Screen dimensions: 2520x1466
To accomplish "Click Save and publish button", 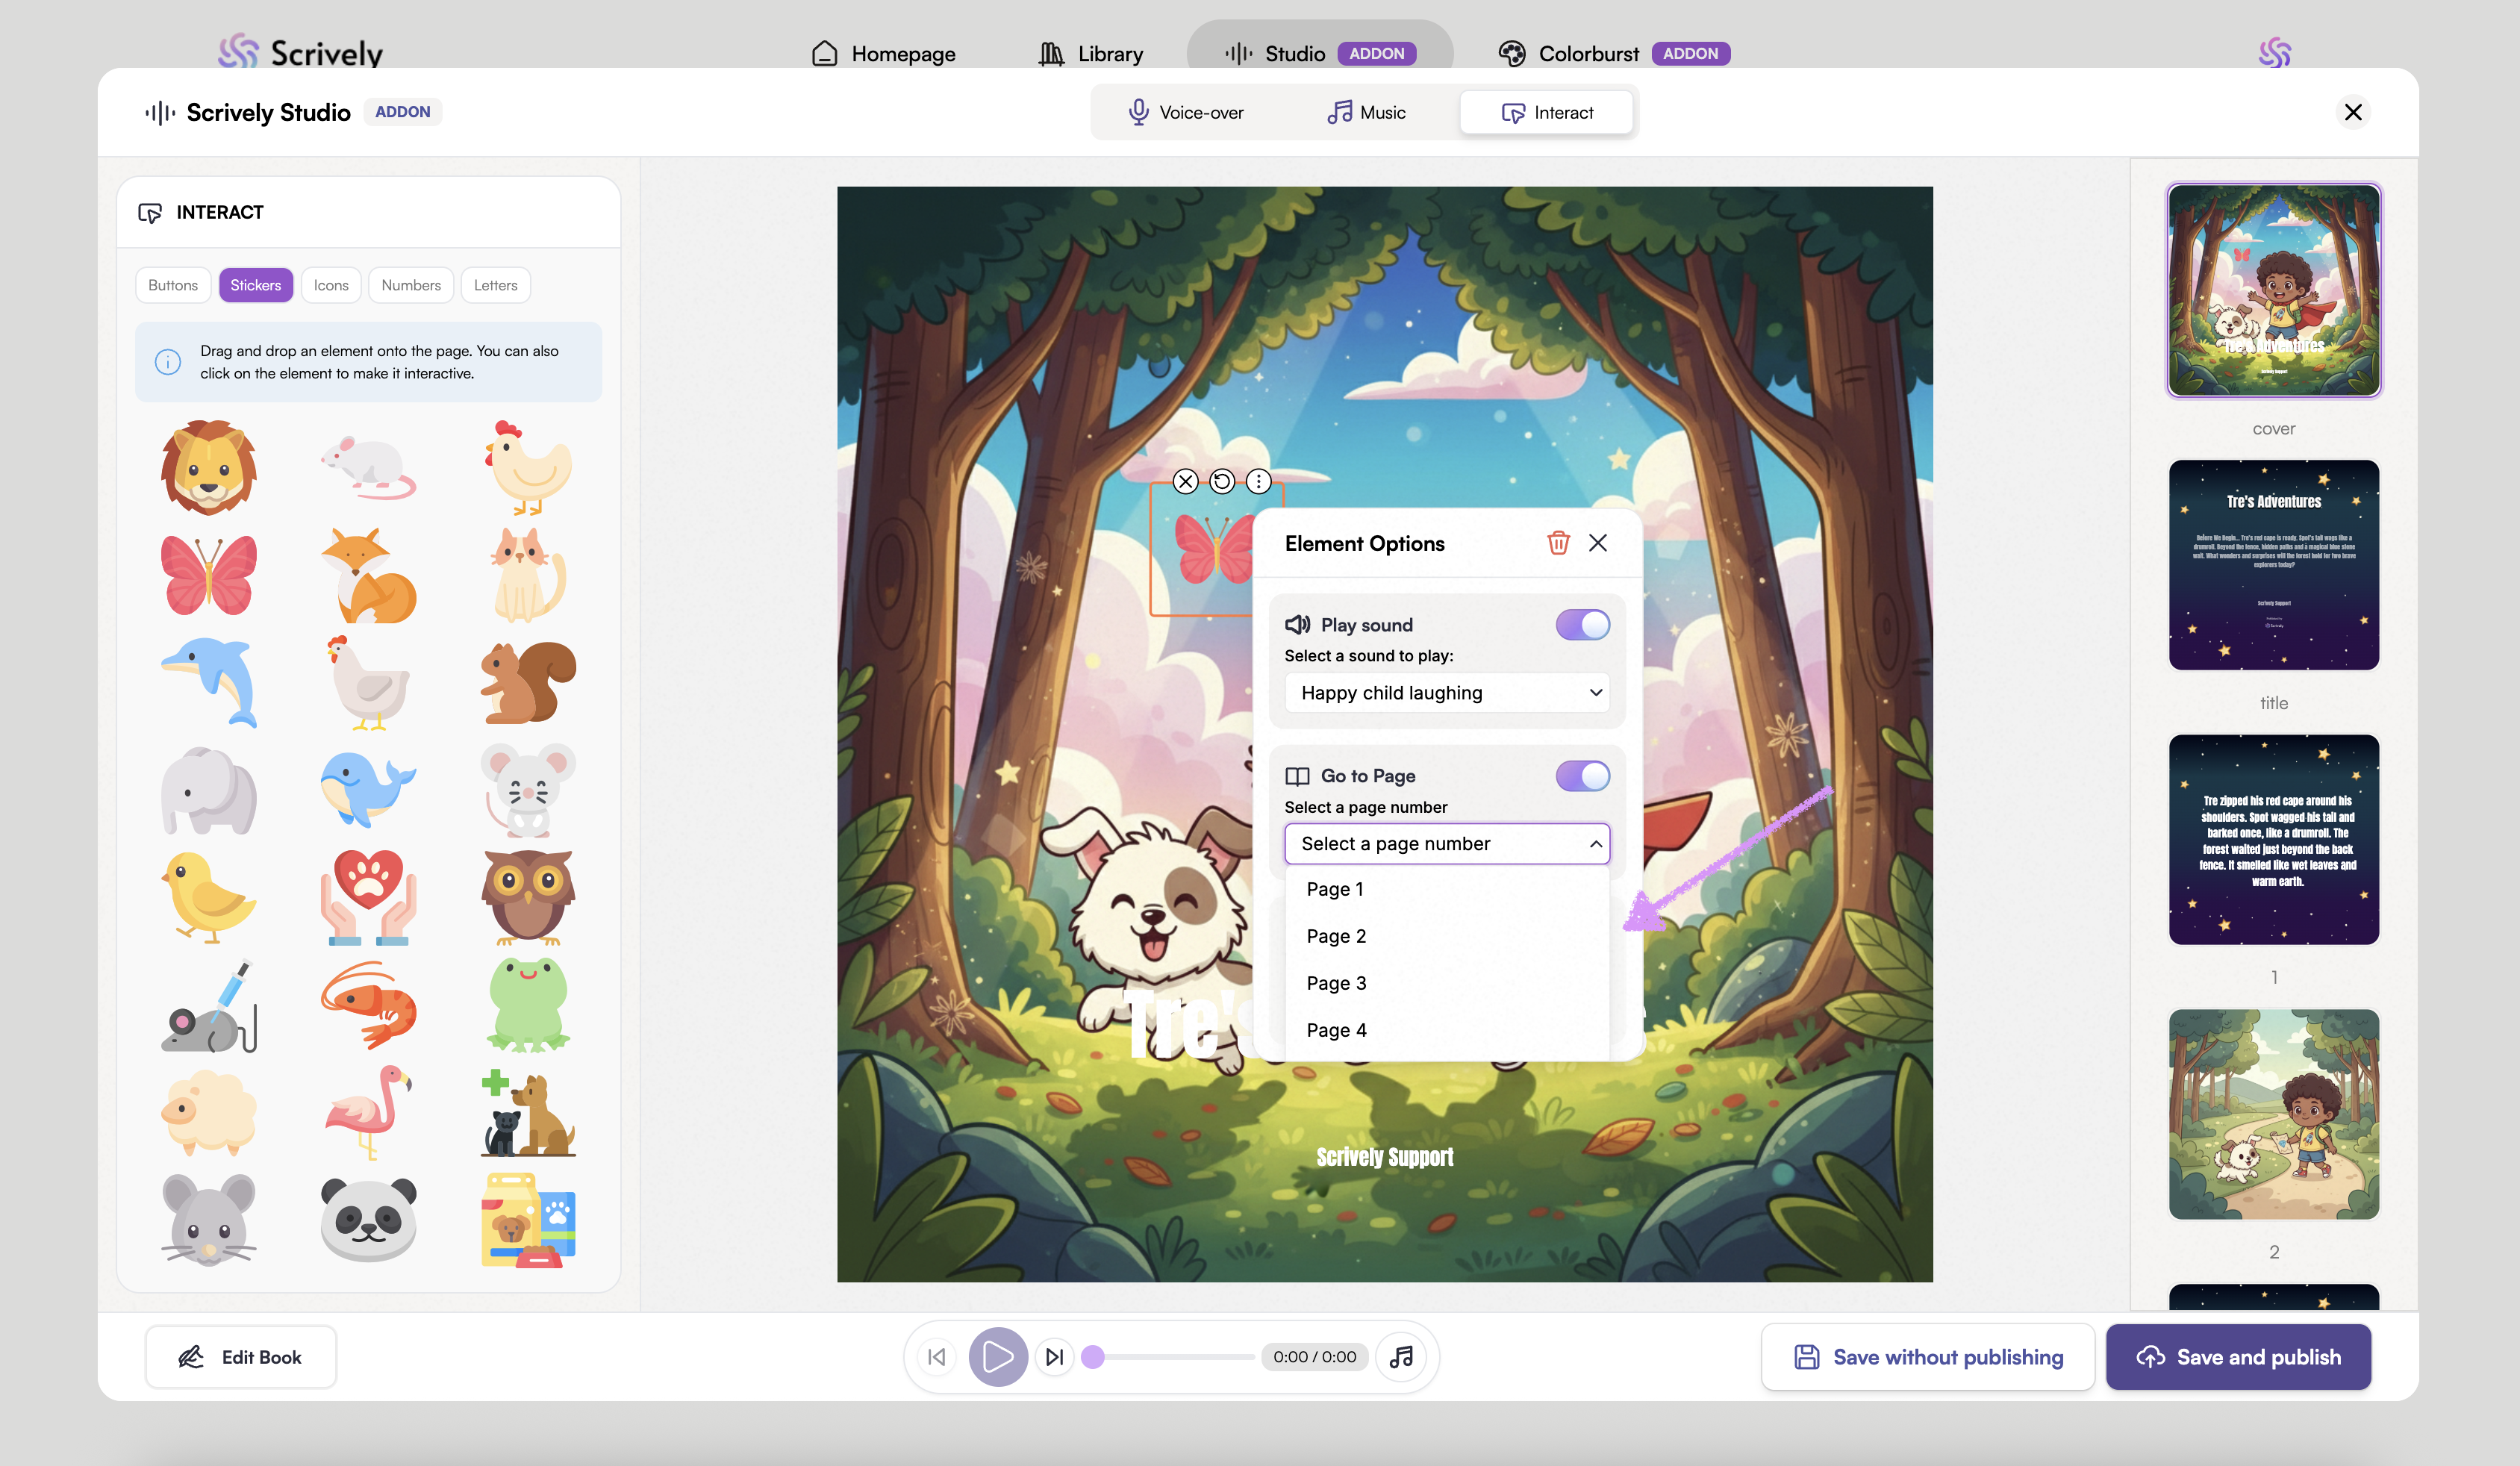I will (2238, 1357).
